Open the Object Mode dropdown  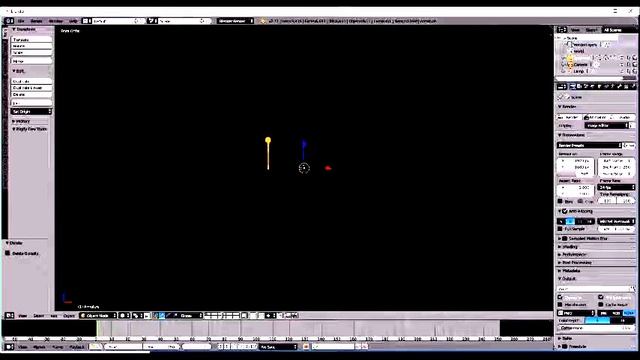tap(98, 316)
